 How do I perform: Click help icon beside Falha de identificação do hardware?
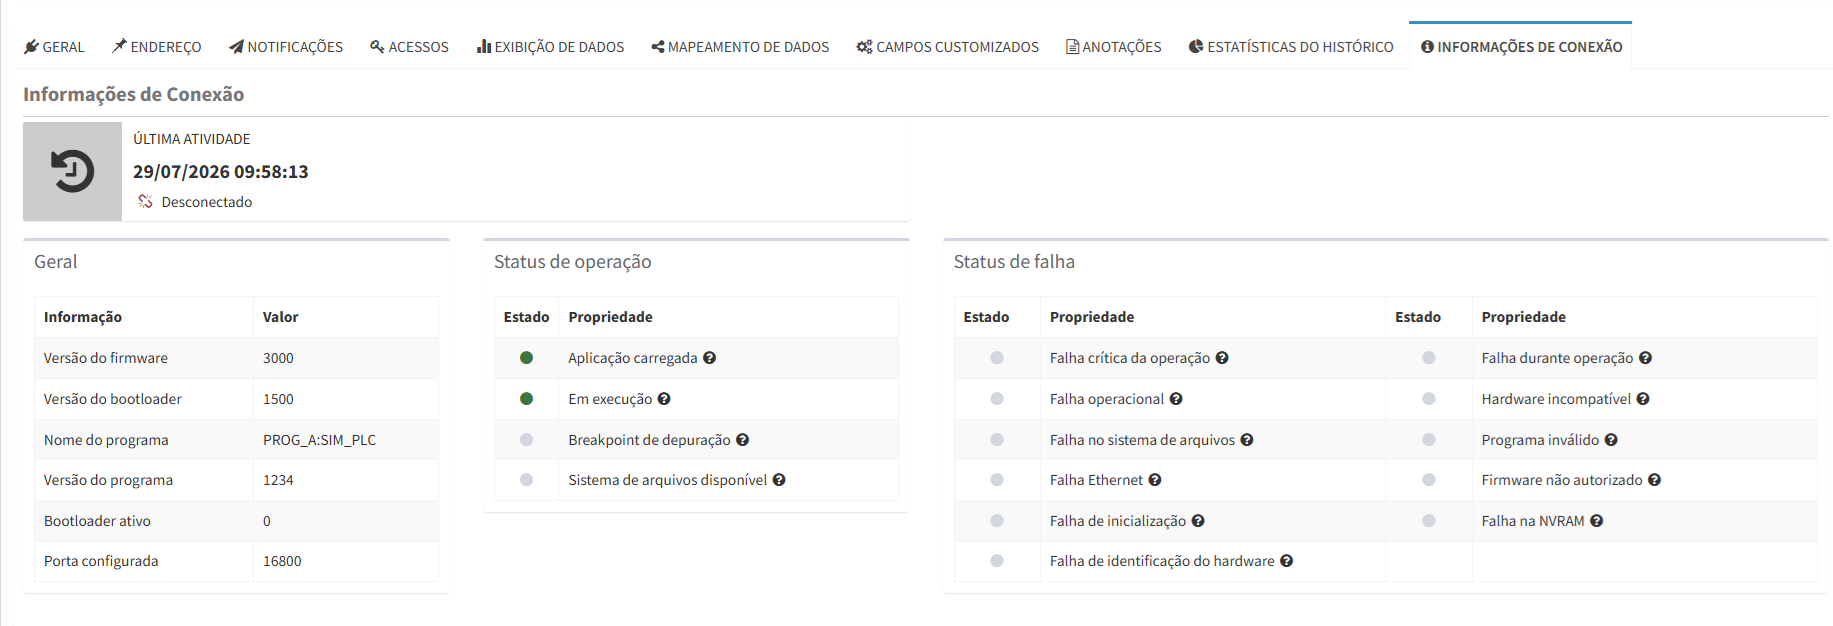tap(1287, 561)
